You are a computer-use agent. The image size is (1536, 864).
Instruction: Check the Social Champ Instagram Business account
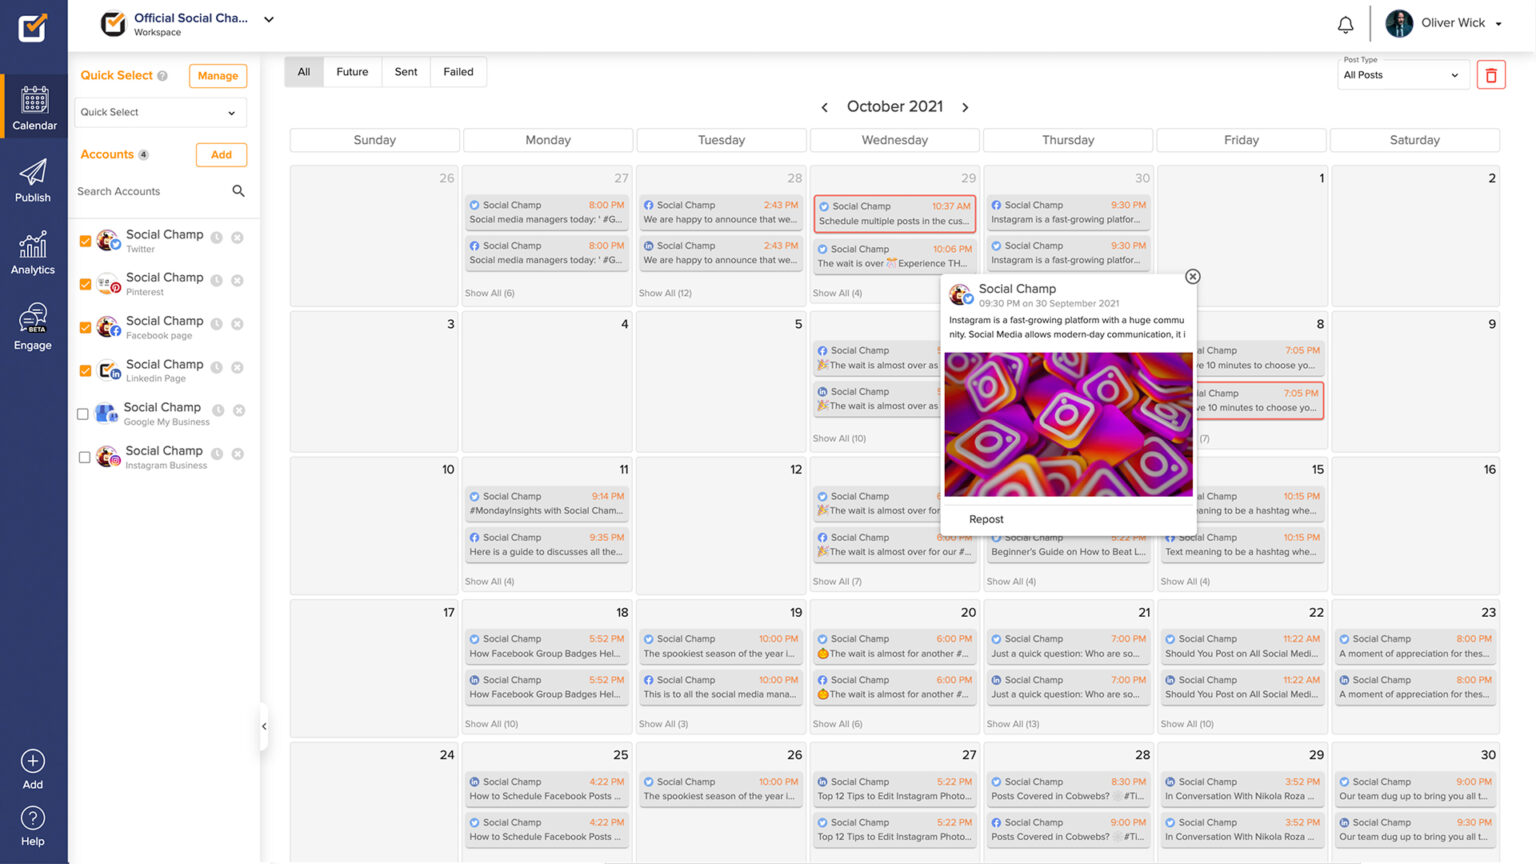[84, 457]
